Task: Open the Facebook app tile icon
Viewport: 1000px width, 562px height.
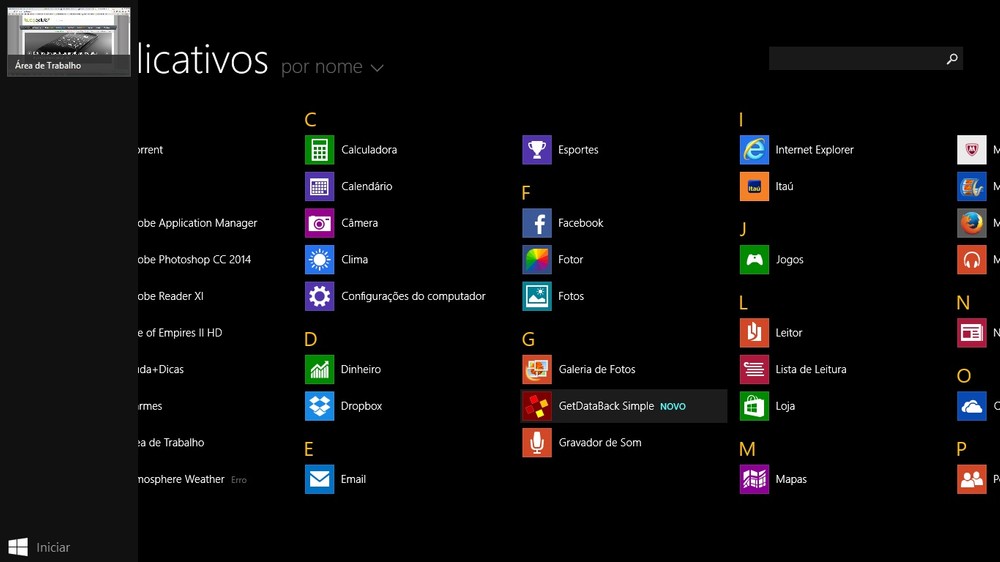Action: point(537,223)
